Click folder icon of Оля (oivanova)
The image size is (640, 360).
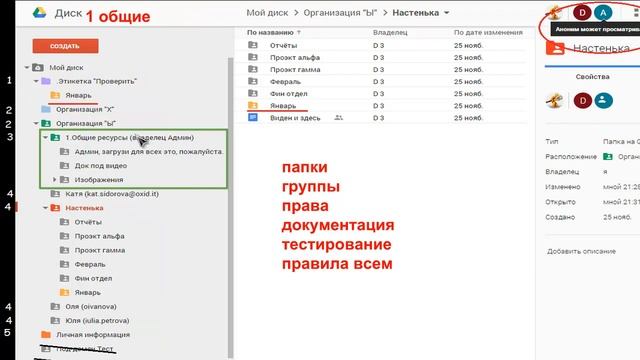(x=55, y=307)
